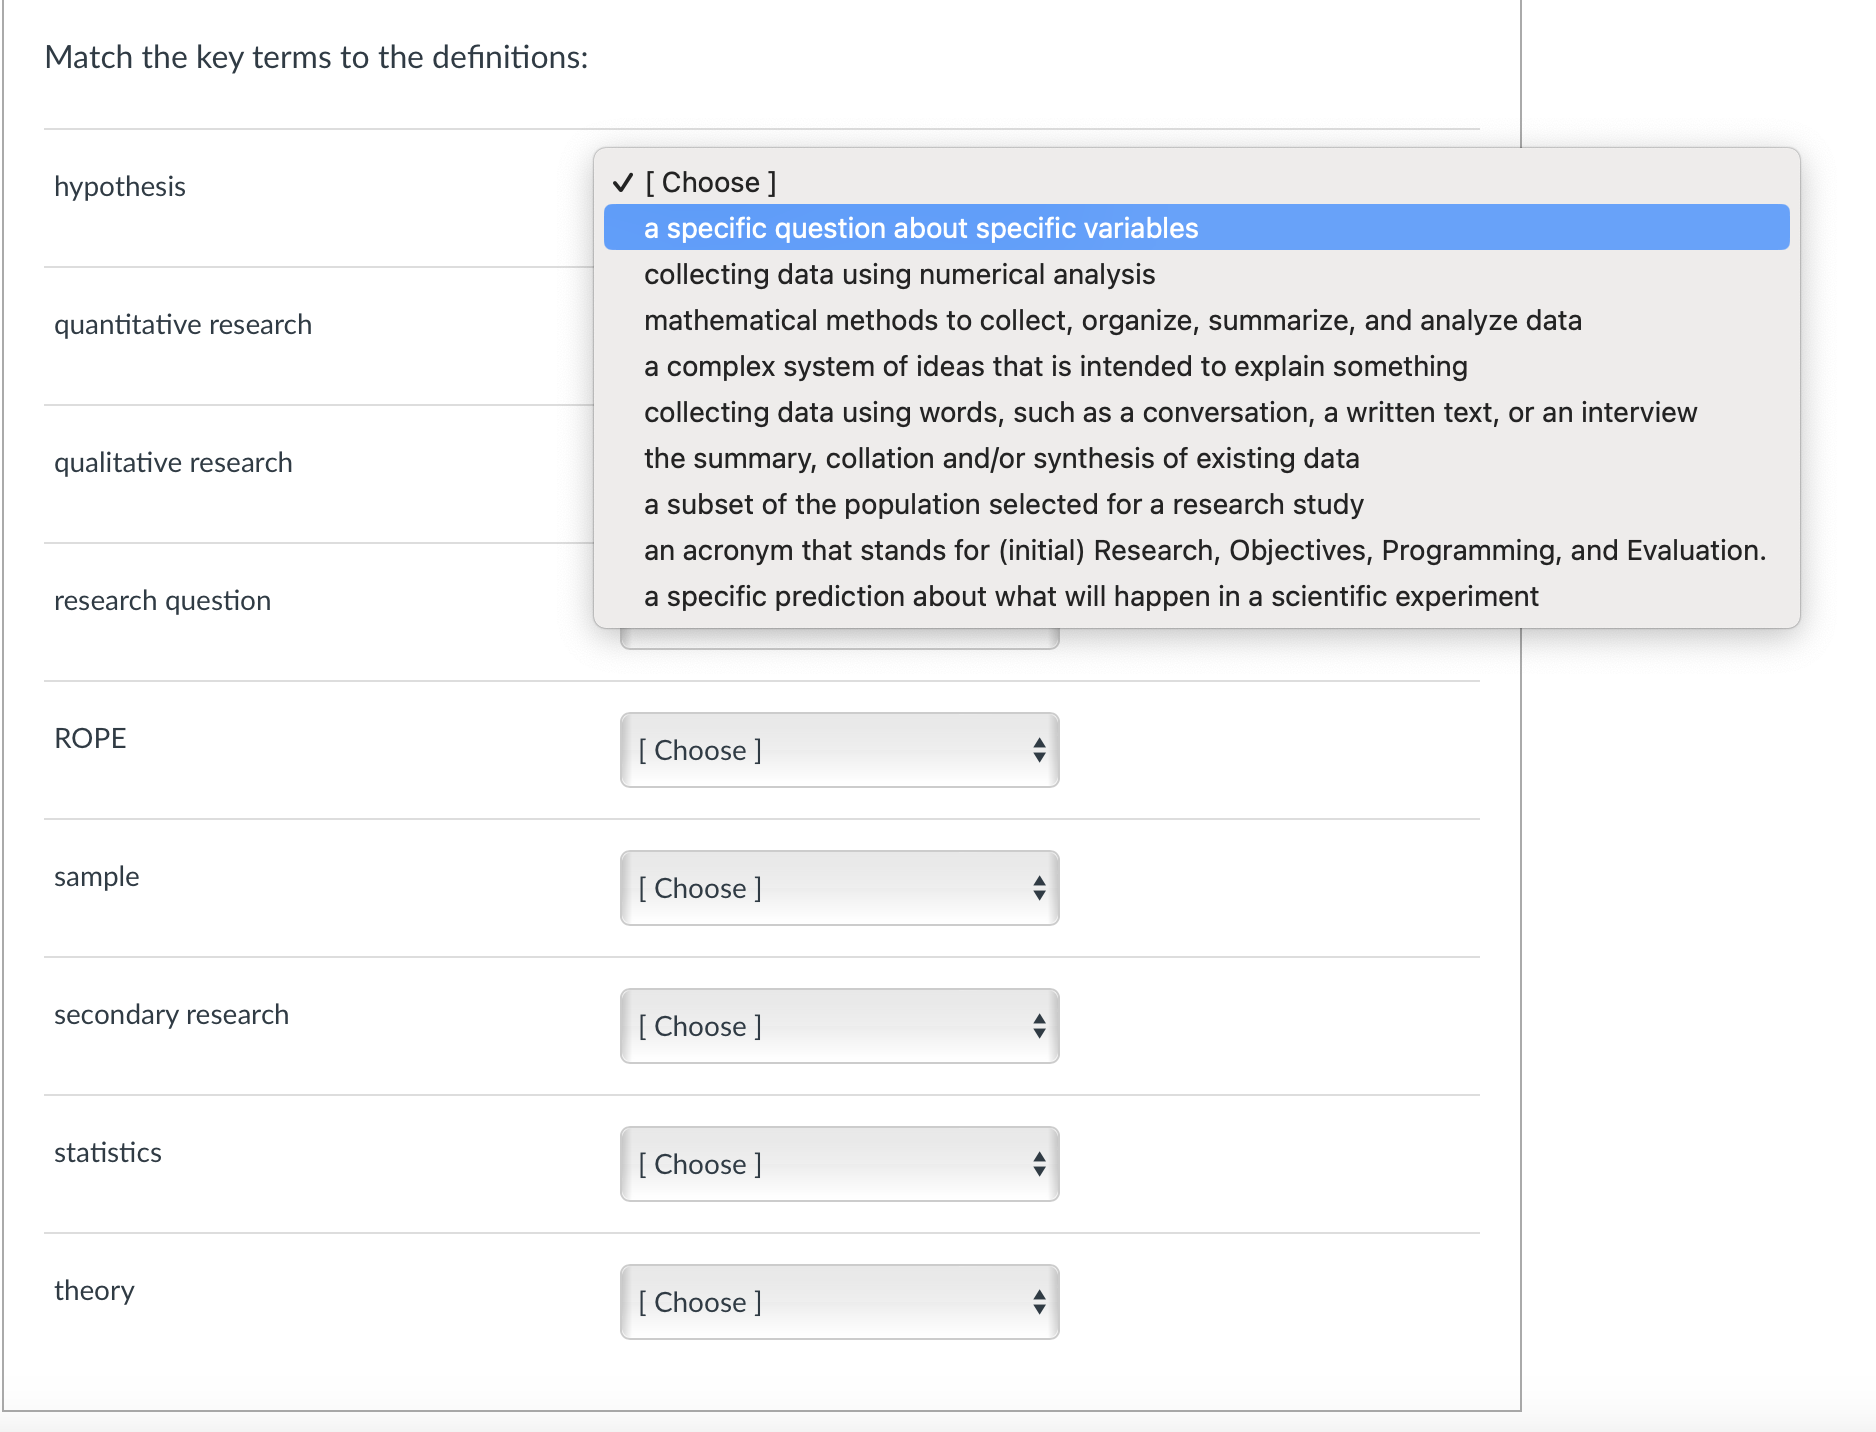The image size is (1876, 1432).
Task: Expand the theory definition dropdown
Action: tap(838, 1302)
